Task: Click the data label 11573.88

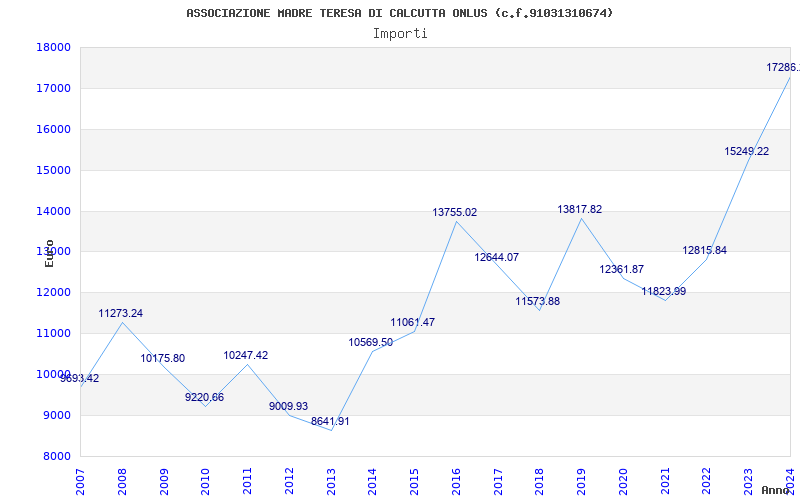Action: [538, 301]
